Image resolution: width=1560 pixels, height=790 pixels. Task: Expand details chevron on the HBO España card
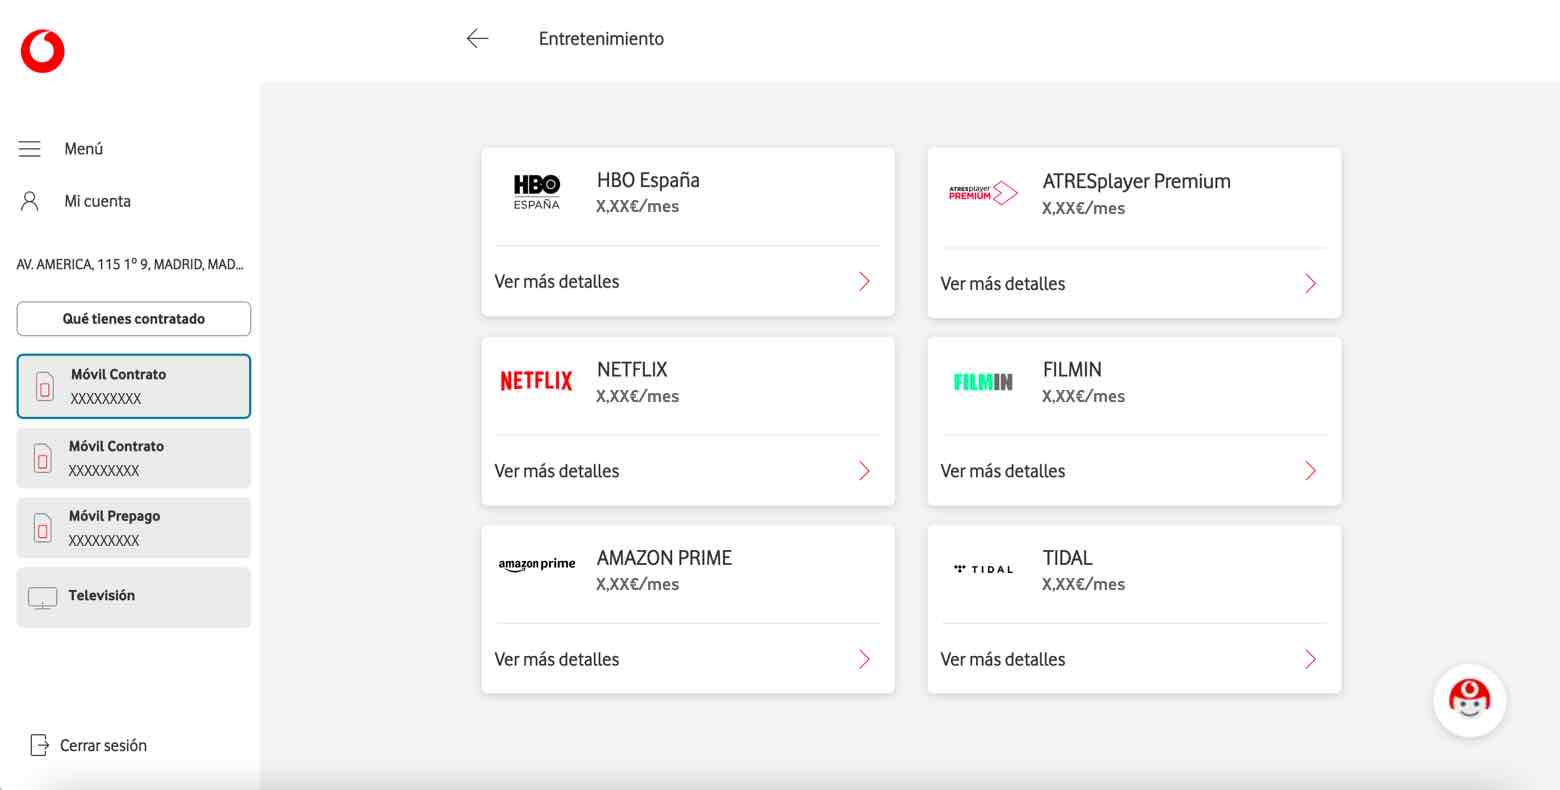point(863,281)
